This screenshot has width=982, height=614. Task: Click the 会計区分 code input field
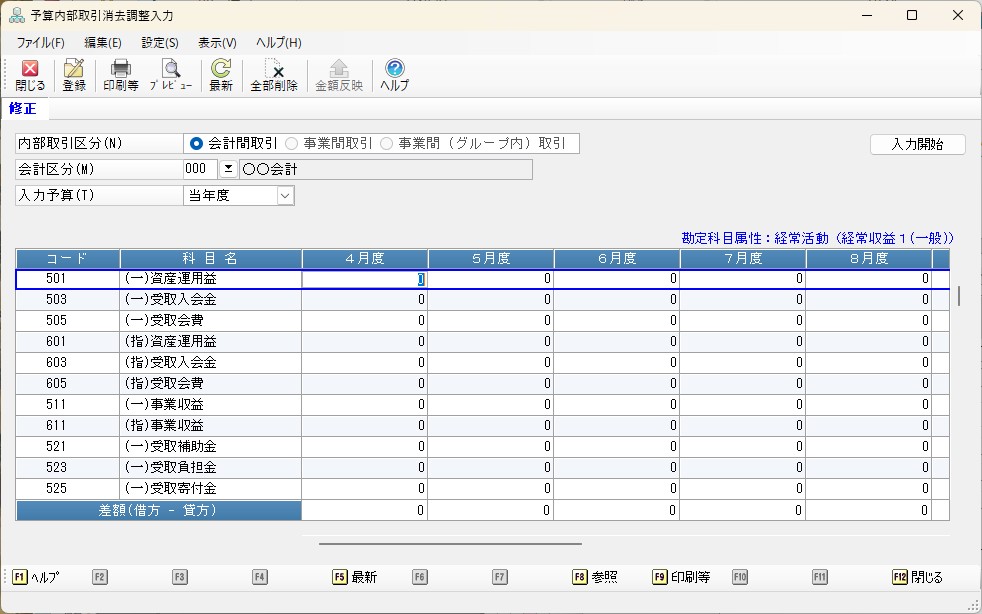pyautogui.click(x=200, y=169)
